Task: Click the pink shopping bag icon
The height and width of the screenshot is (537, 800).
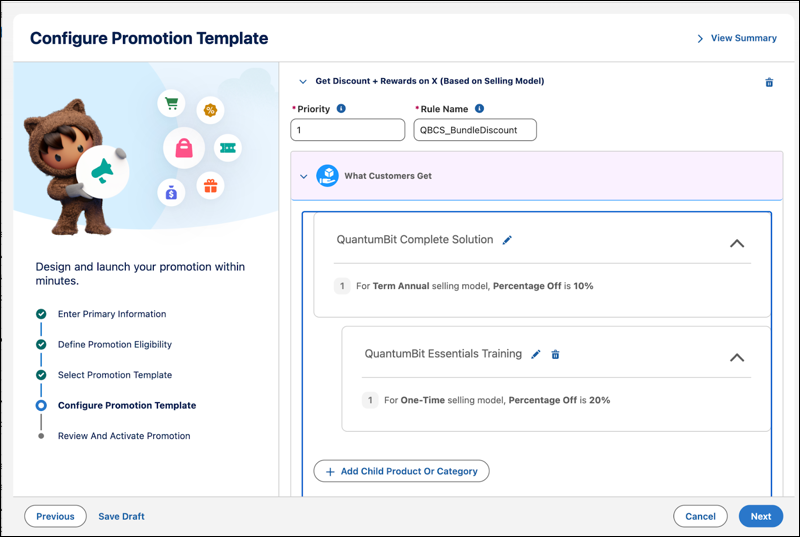Action: coord(184,148)
